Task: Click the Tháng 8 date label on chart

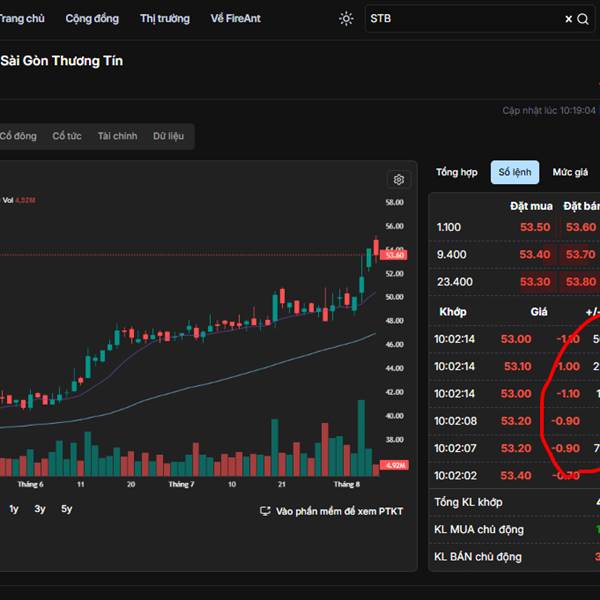Action: coord(347,484)
